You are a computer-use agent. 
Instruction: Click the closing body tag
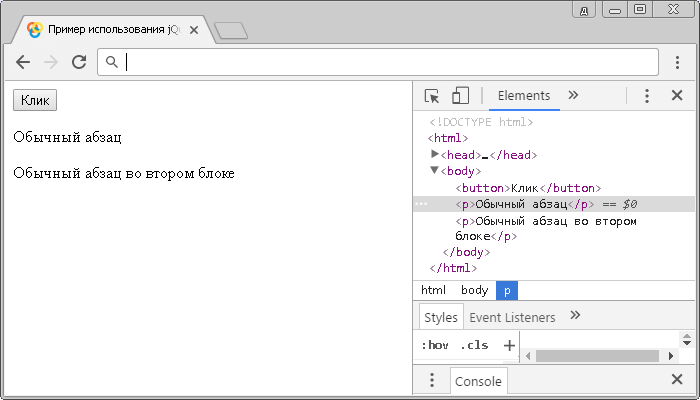point(466,252)
